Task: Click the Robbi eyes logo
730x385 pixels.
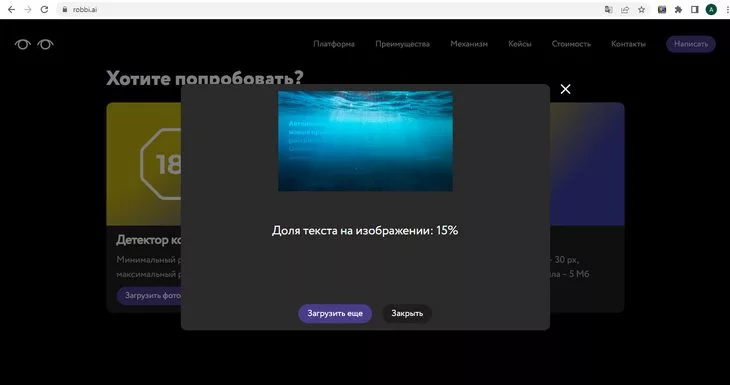Action: tap(34, 44)
